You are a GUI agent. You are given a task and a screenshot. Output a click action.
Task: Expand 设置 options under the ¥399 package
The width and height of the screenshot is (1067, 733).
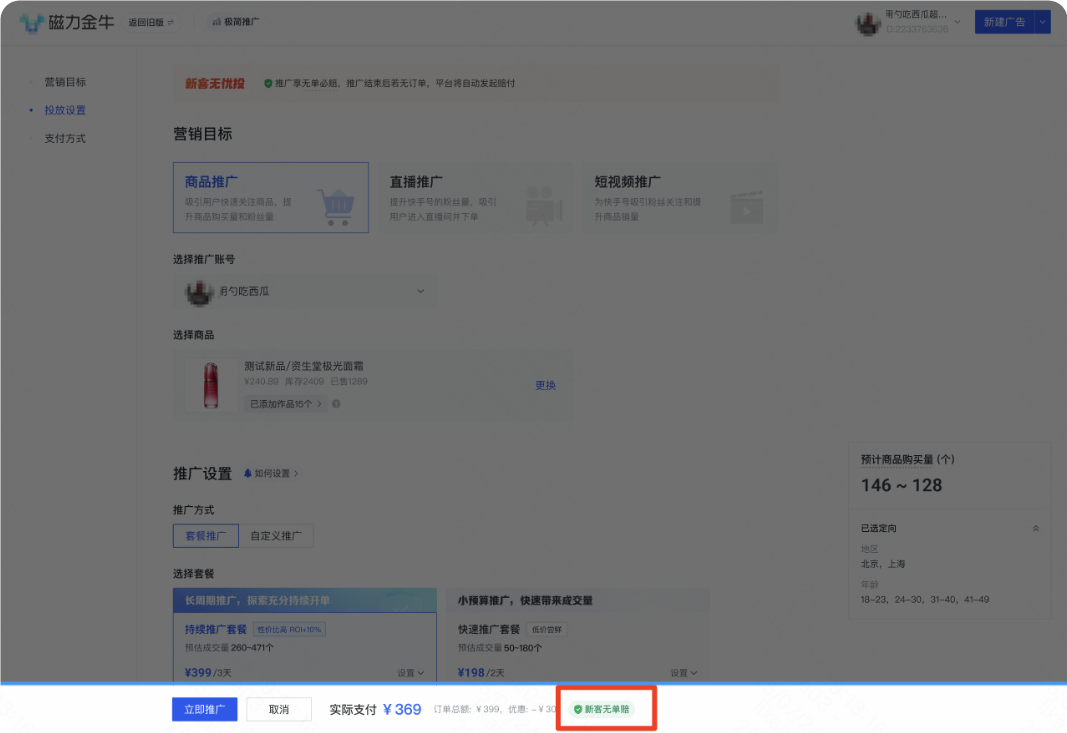(410, 672)
